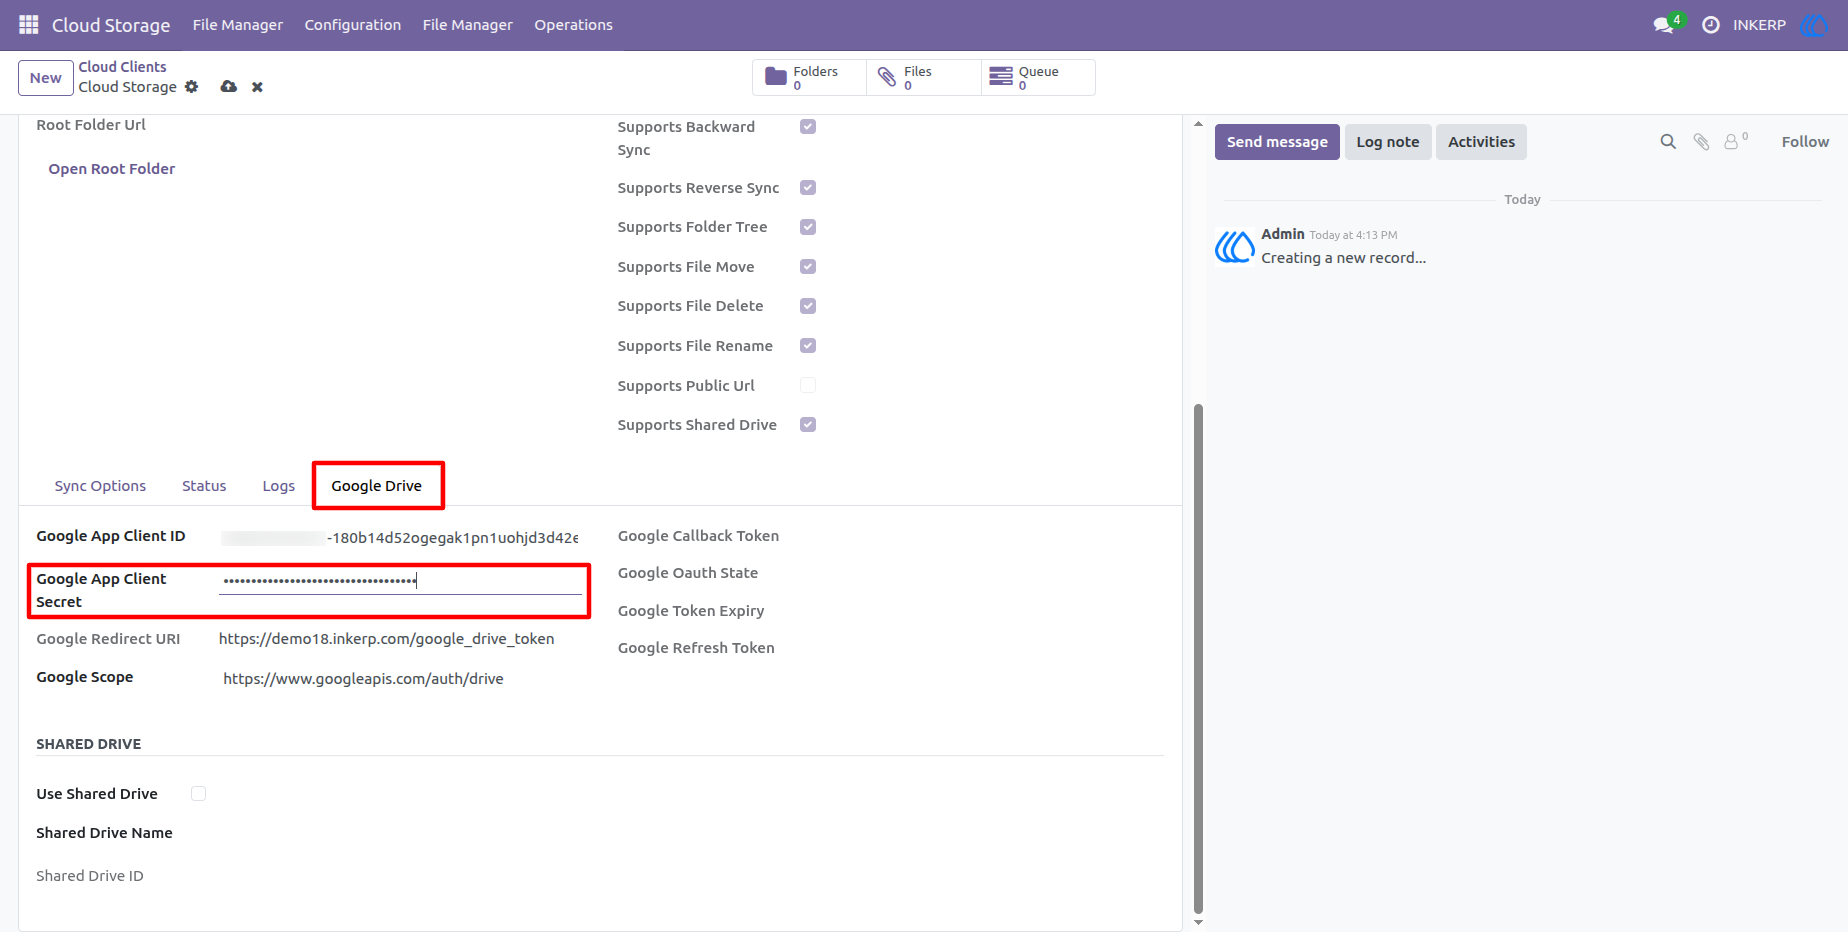The width and height of the screenshot is (1848, 932).
Task: Click Admin avatar in the message
Action: tap(1235, 246)
